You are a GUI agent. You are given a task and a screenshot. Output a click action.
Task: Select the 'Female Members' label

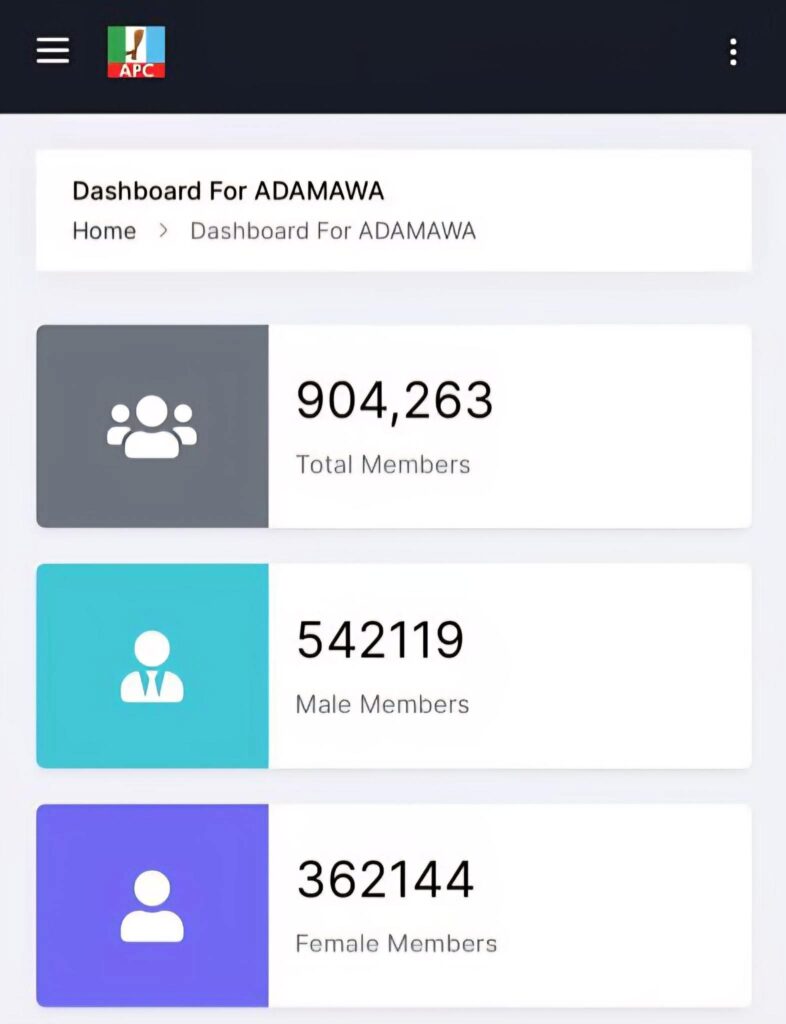point(396,943)
